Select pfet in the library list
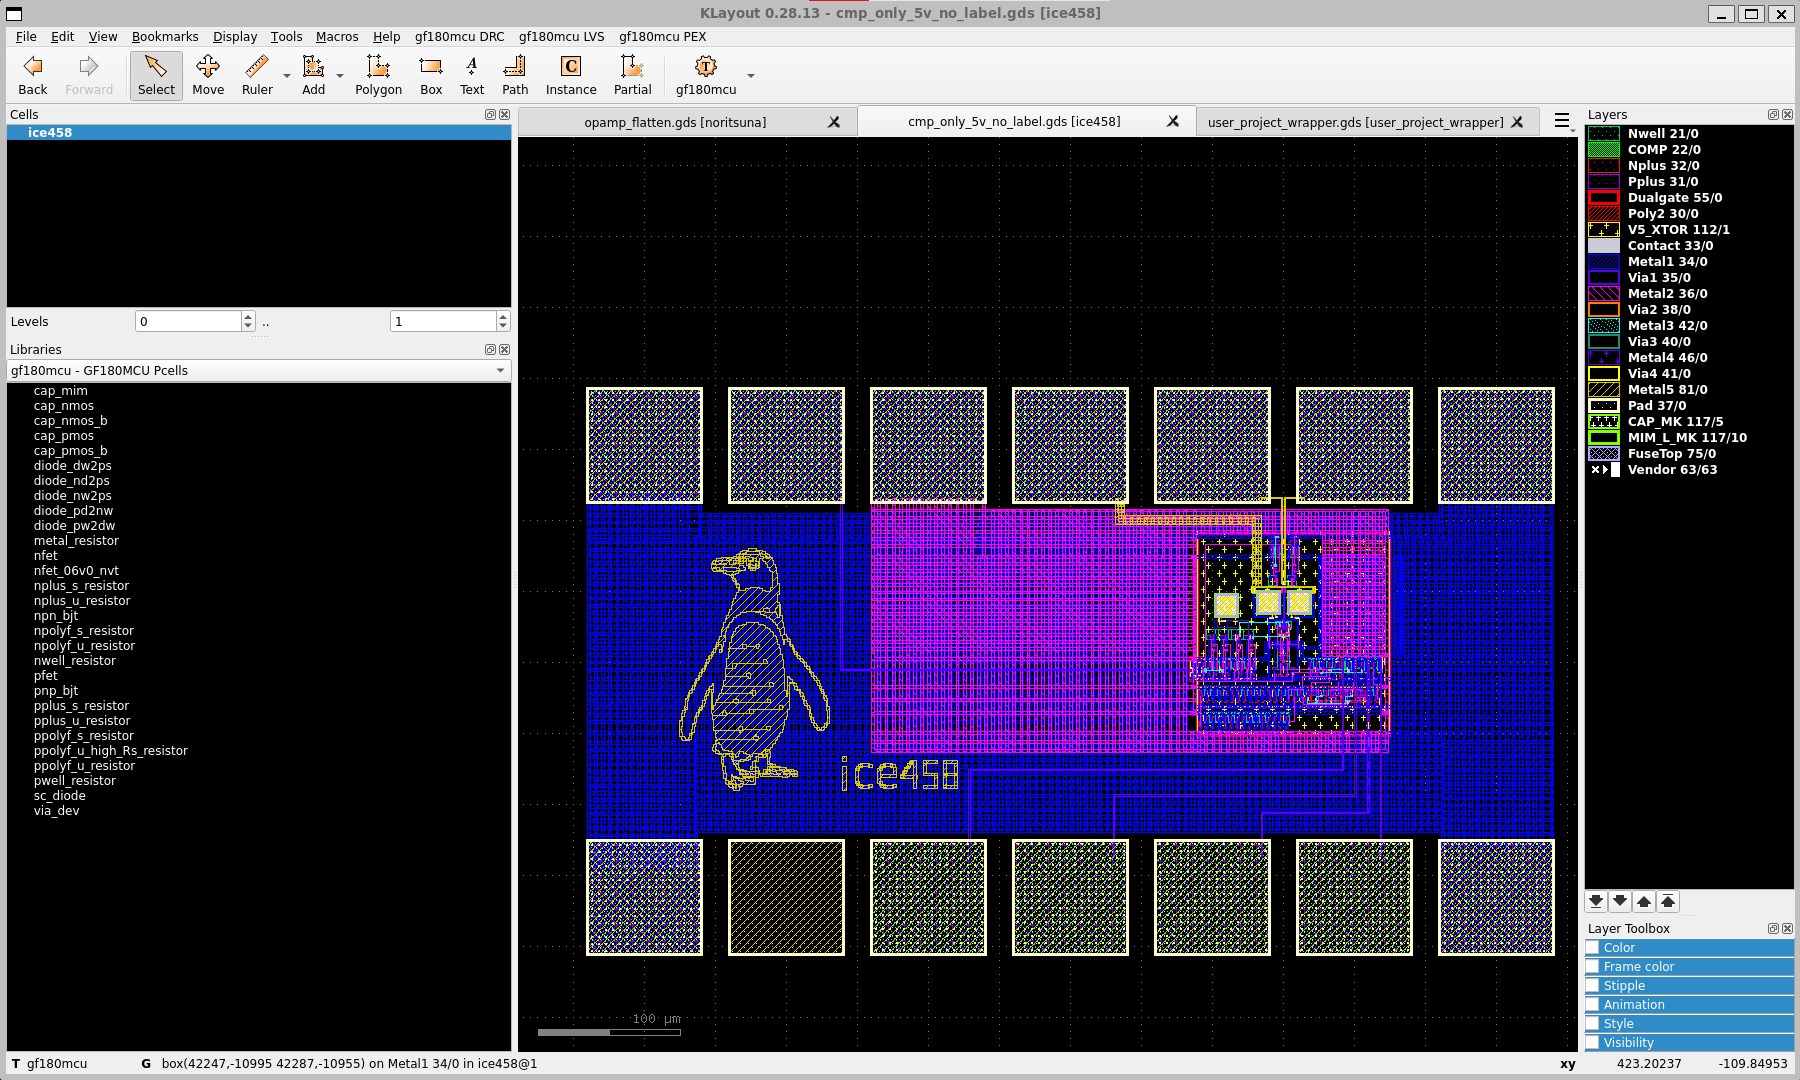This screenshot has width=1800, height=1080. 46,676
